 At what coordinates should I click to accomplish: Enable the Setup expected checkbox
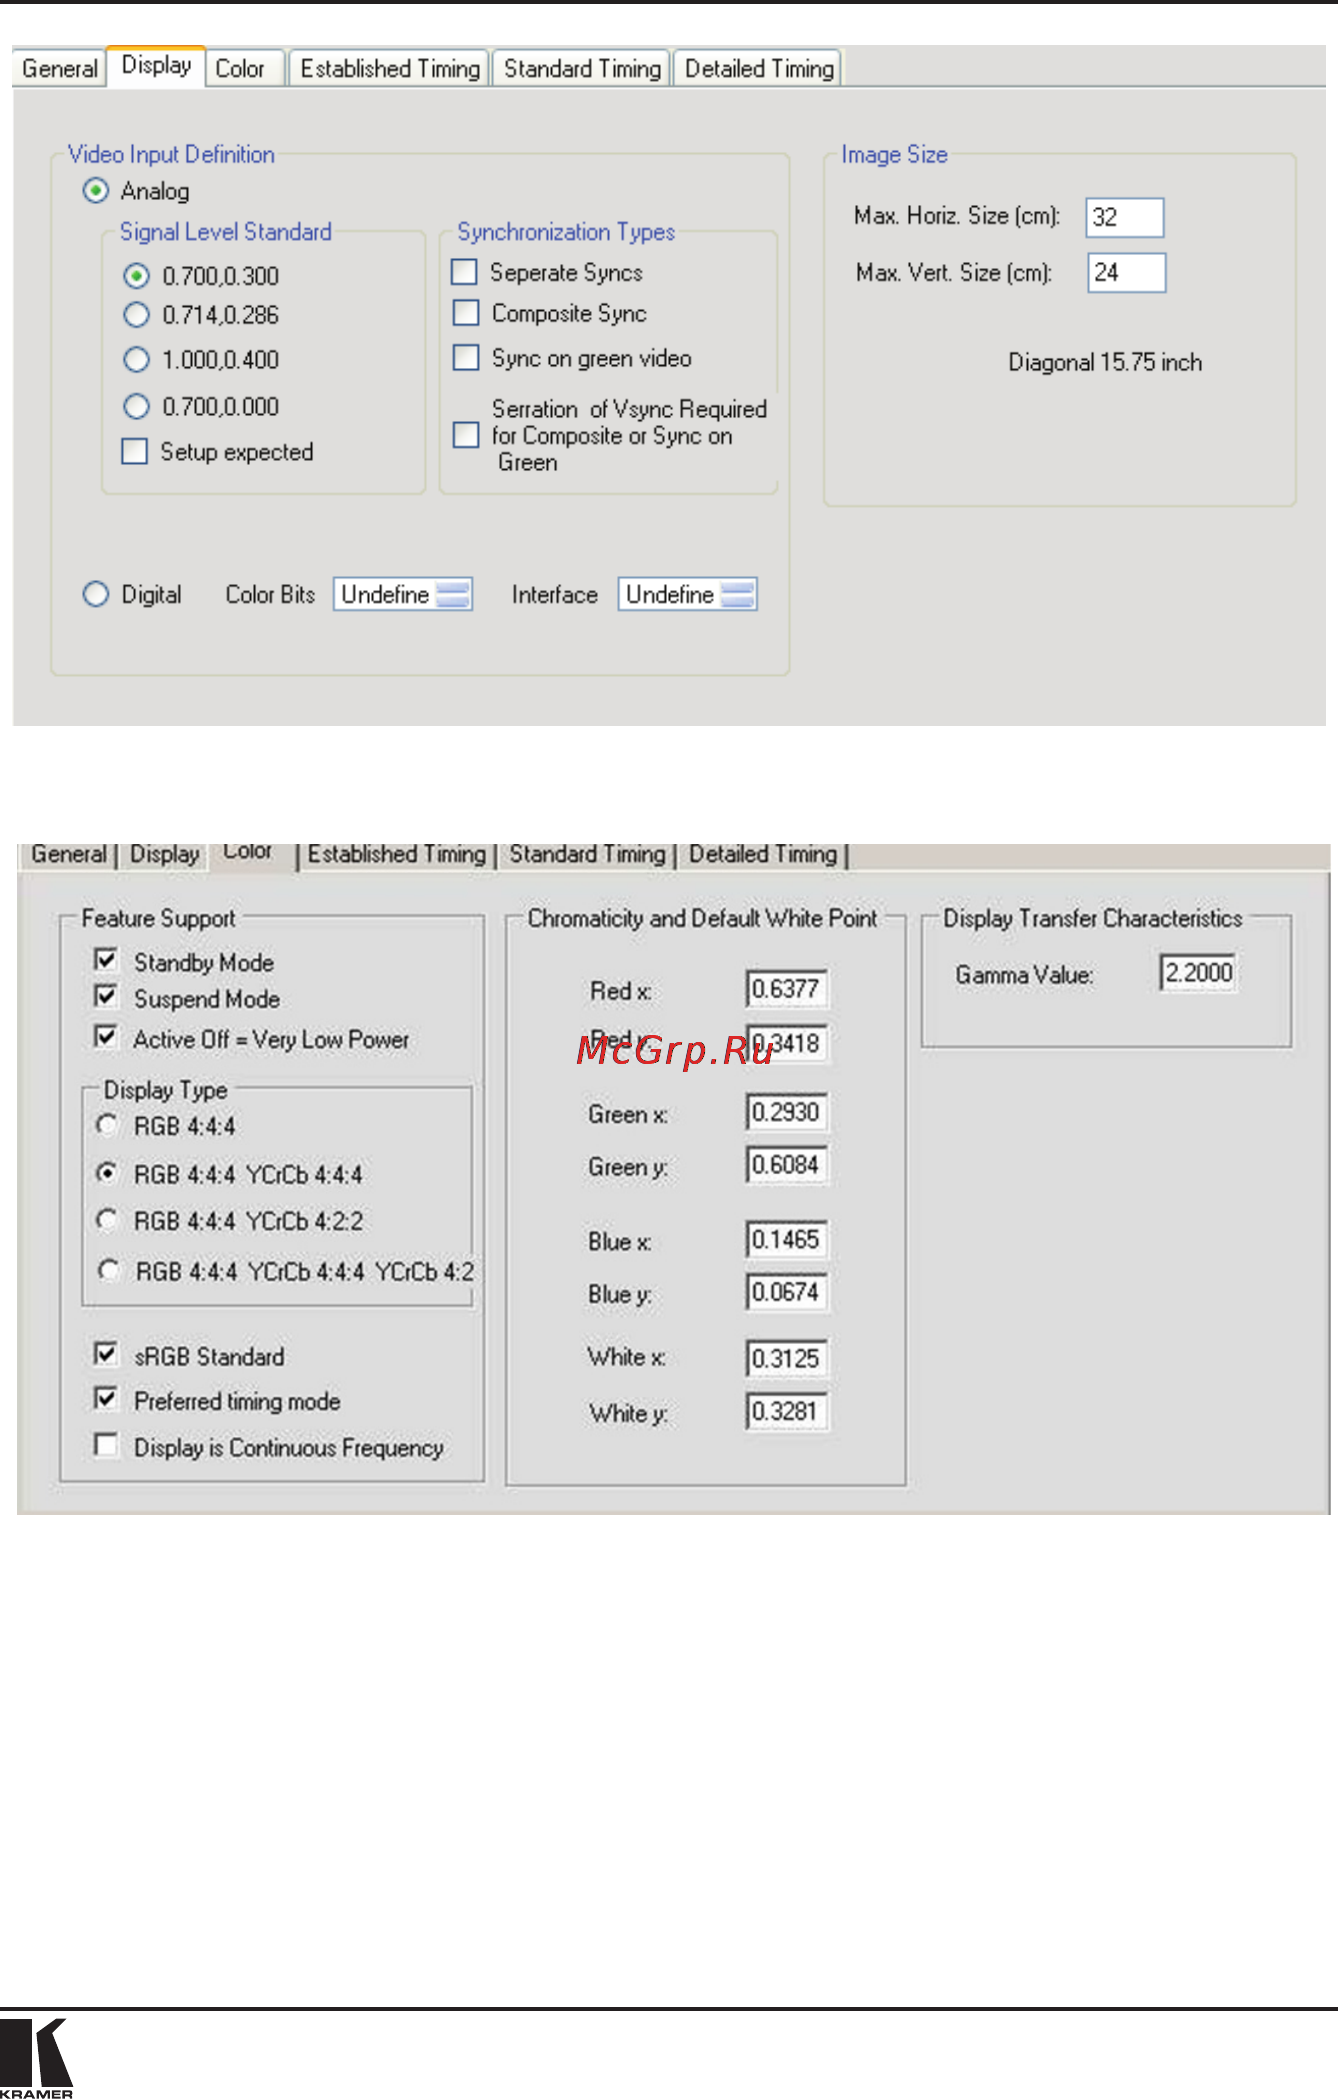tap(134, 451)
